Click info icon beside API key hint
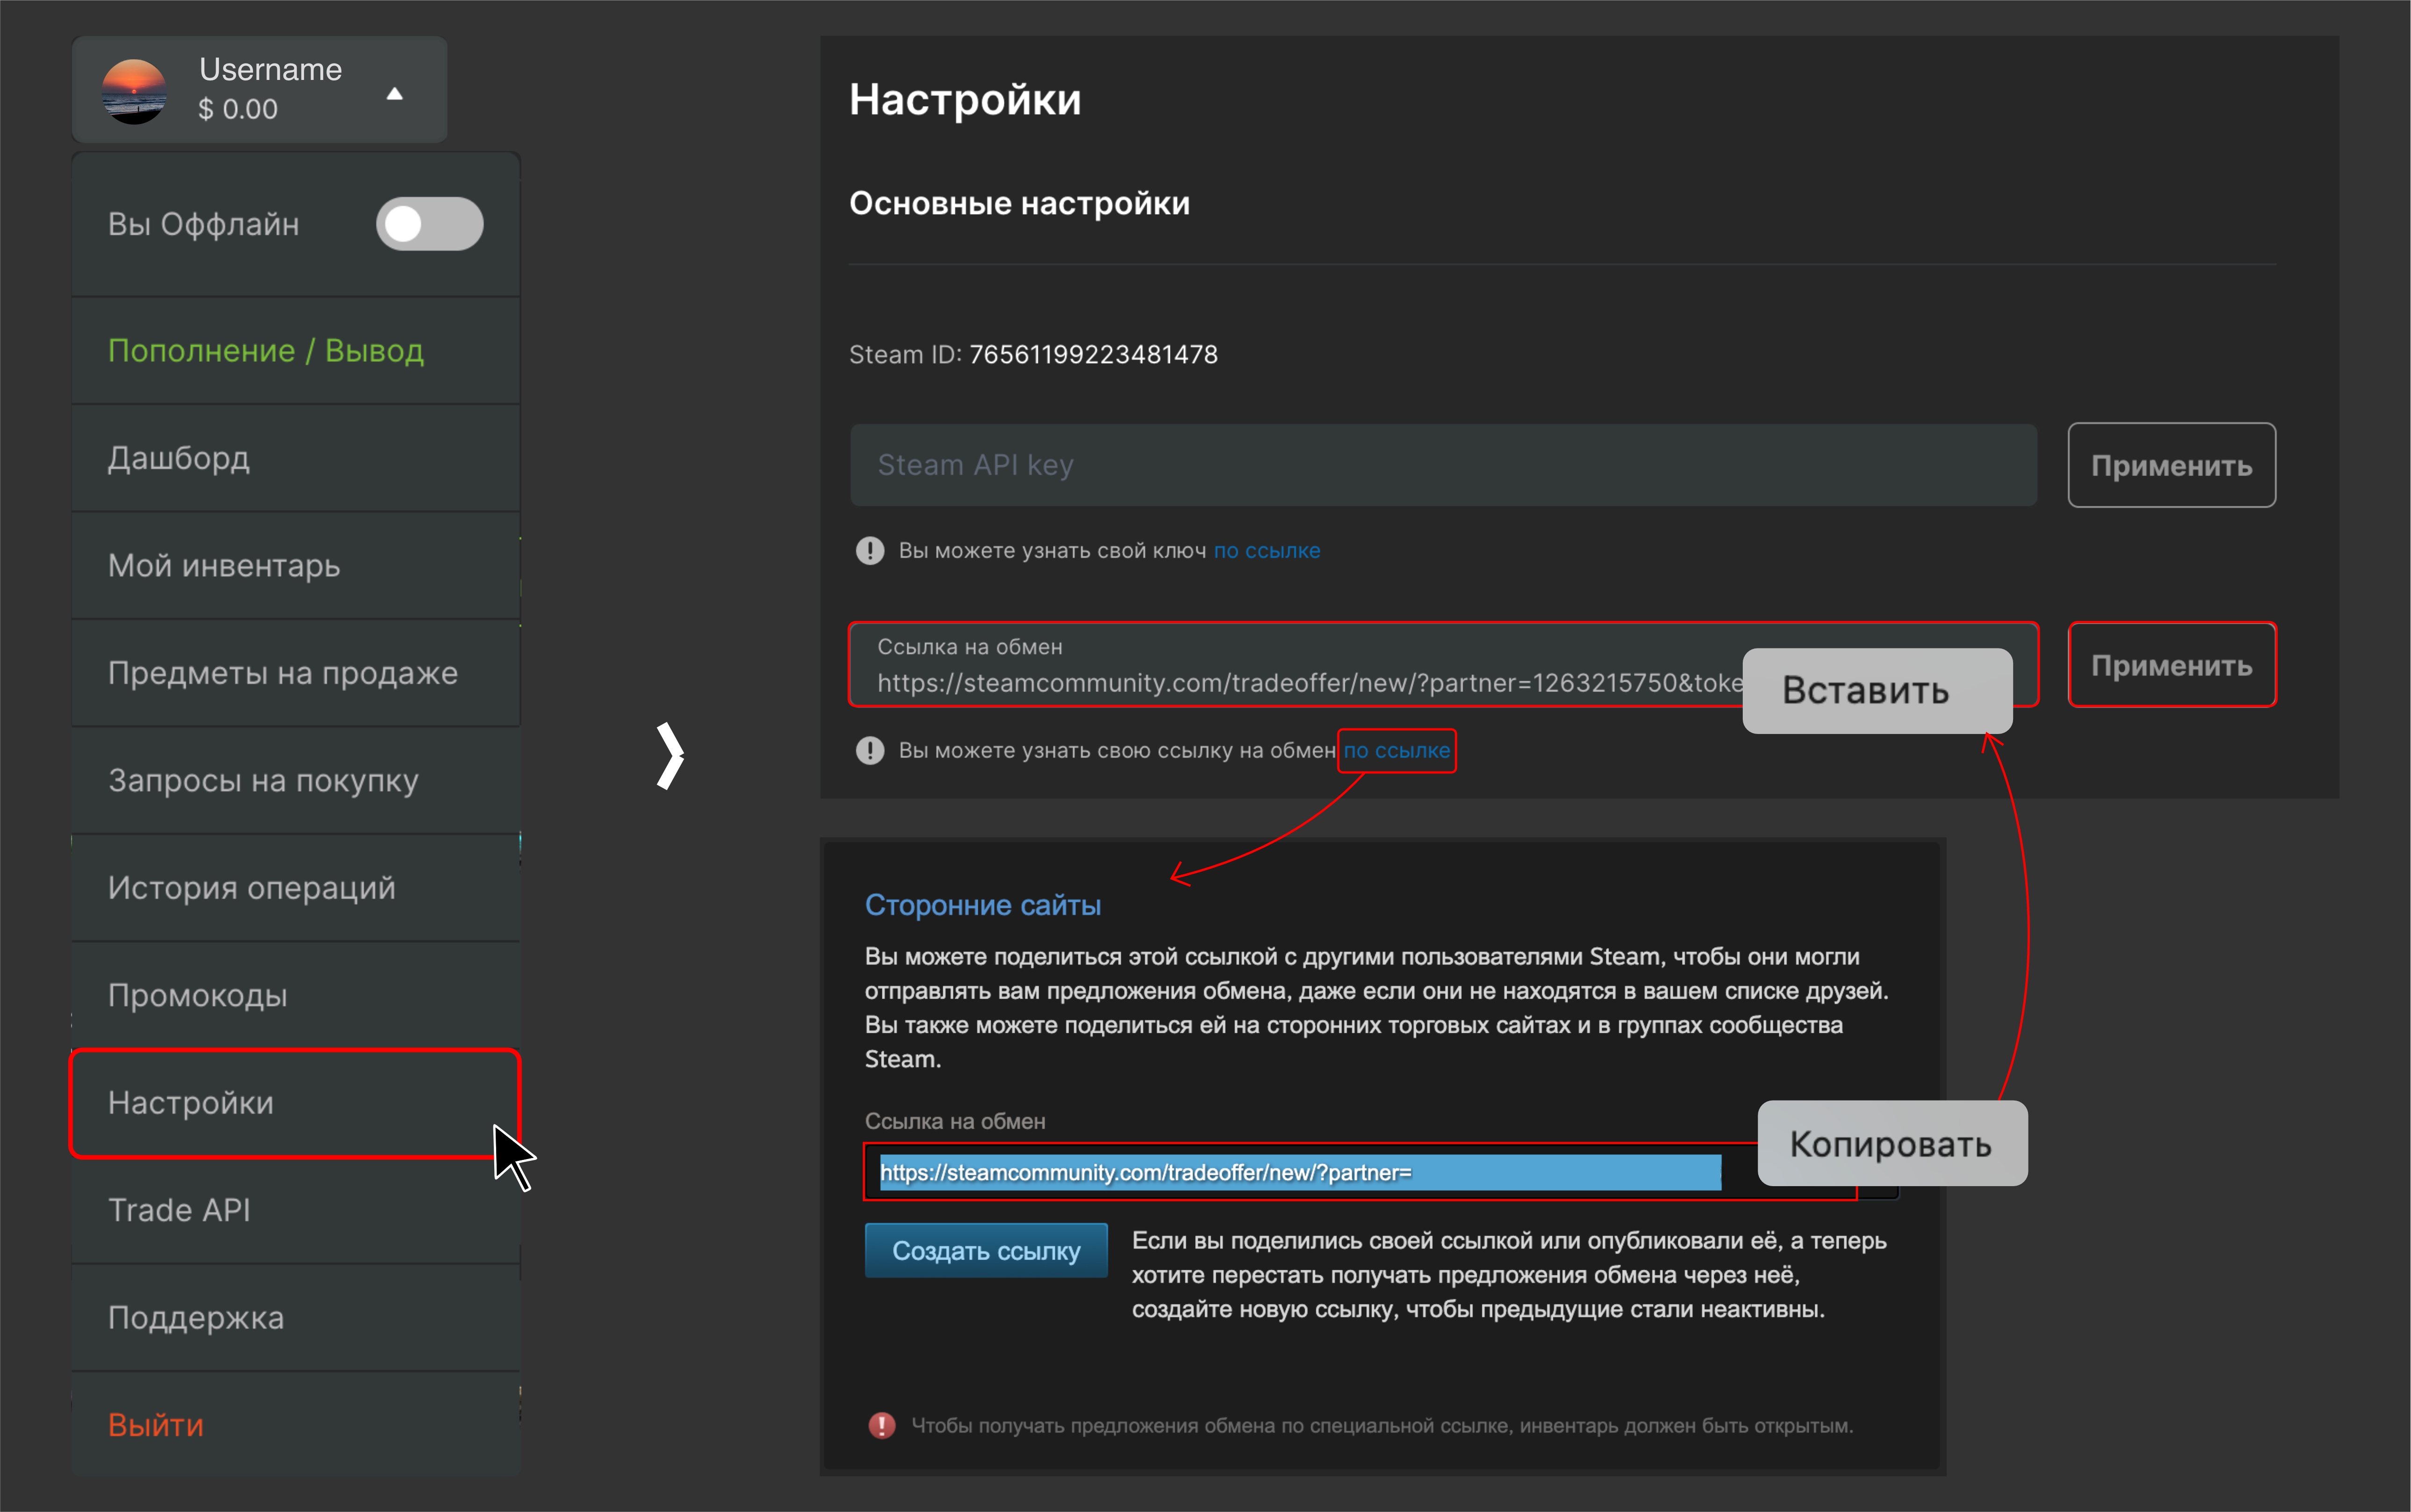 pos(870,551)
